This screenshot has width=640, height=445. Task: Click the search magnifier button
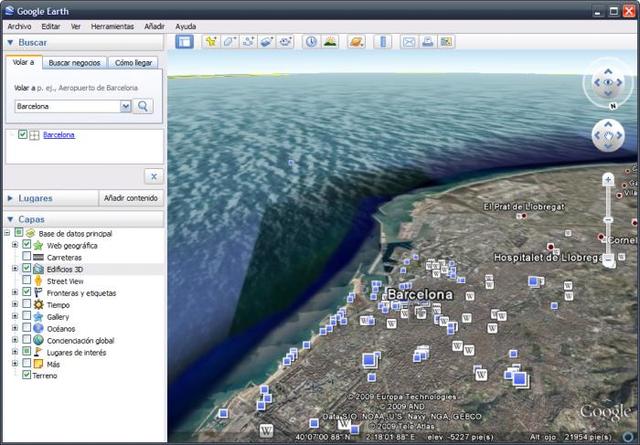pyautogui.click(x=143, y=106)
